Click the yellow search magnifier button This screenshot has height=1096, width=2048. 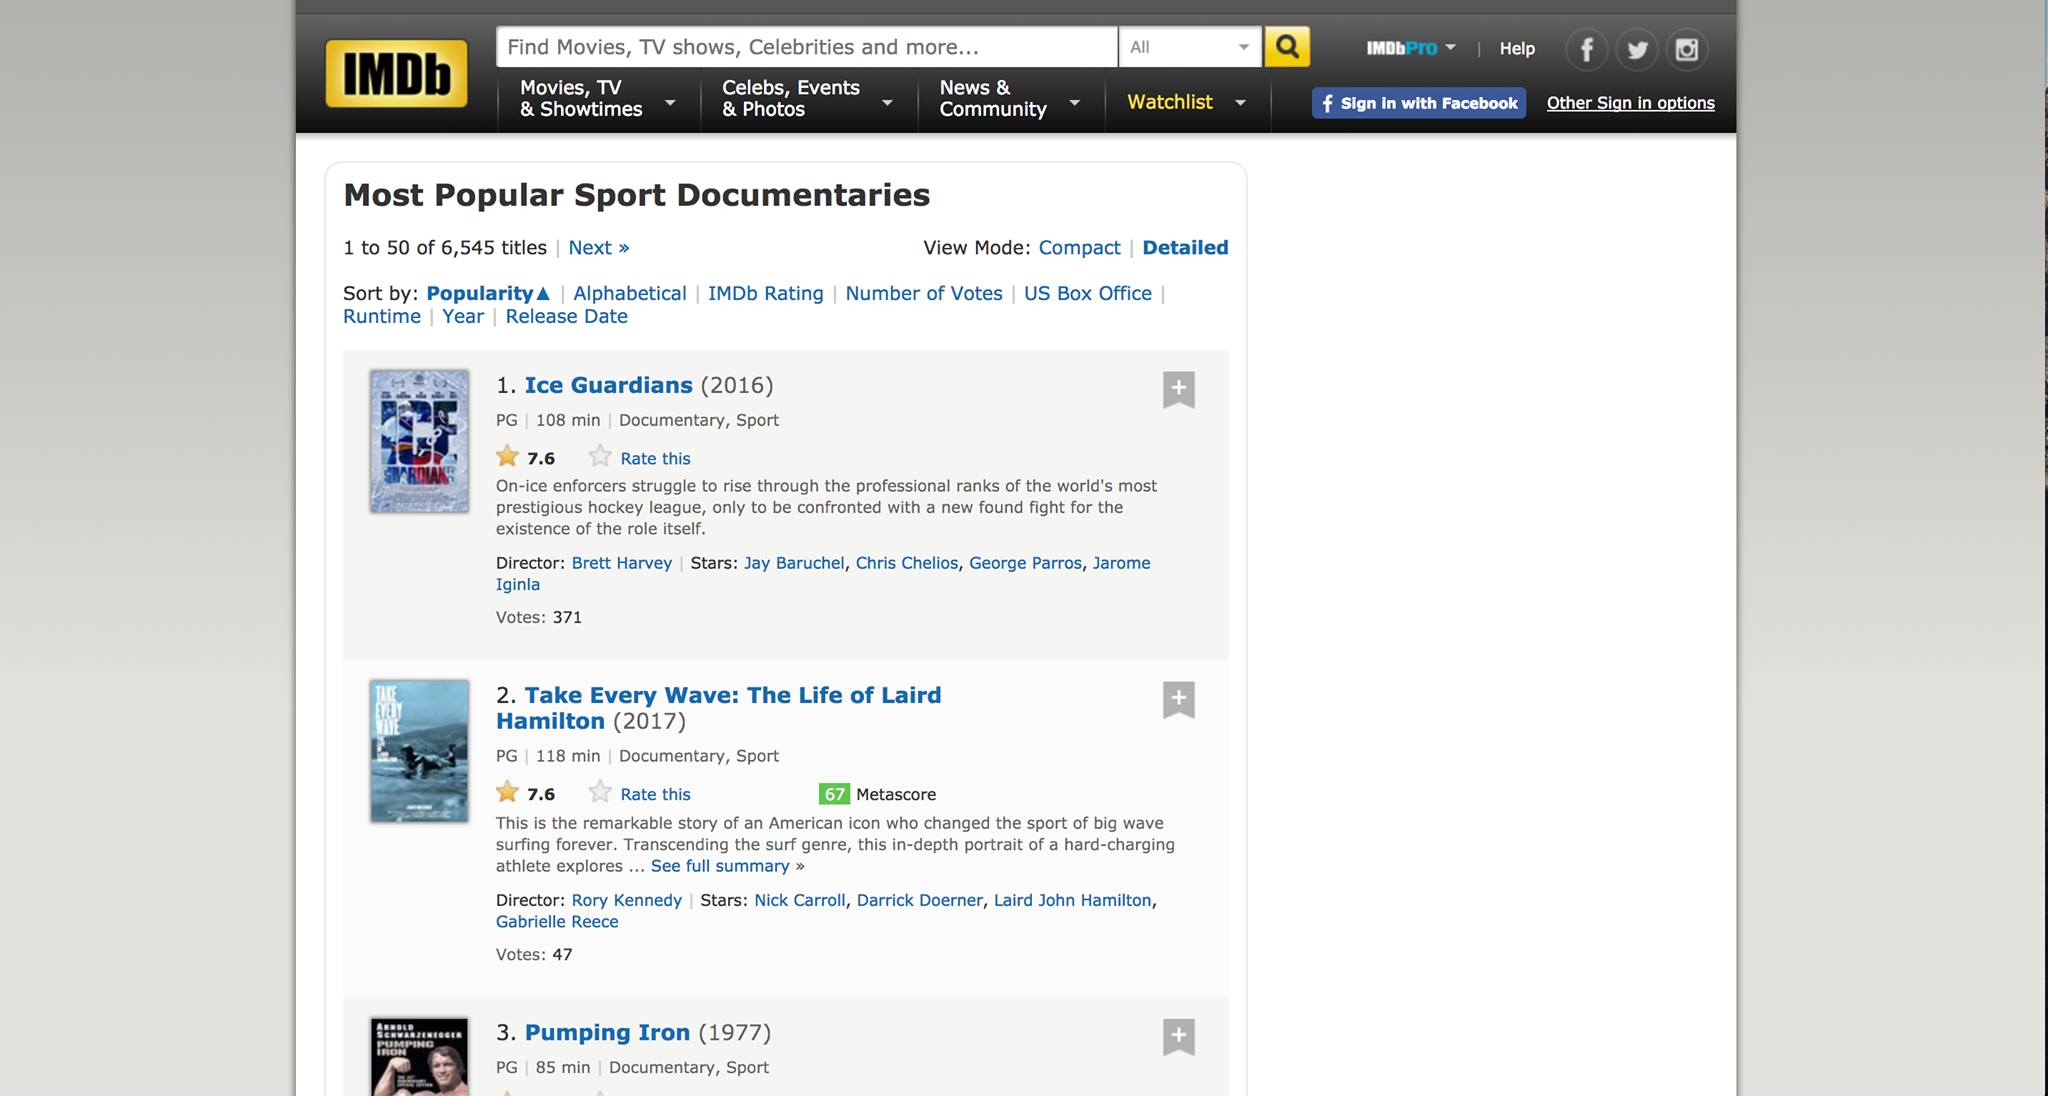(x=1287, y=47)
